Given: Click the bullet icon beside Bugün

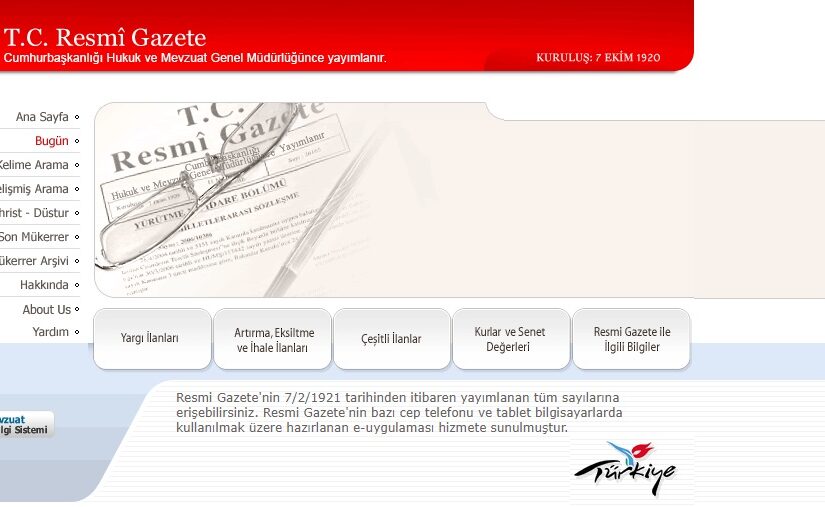Looking at the screenshot, I should [77, 141].
